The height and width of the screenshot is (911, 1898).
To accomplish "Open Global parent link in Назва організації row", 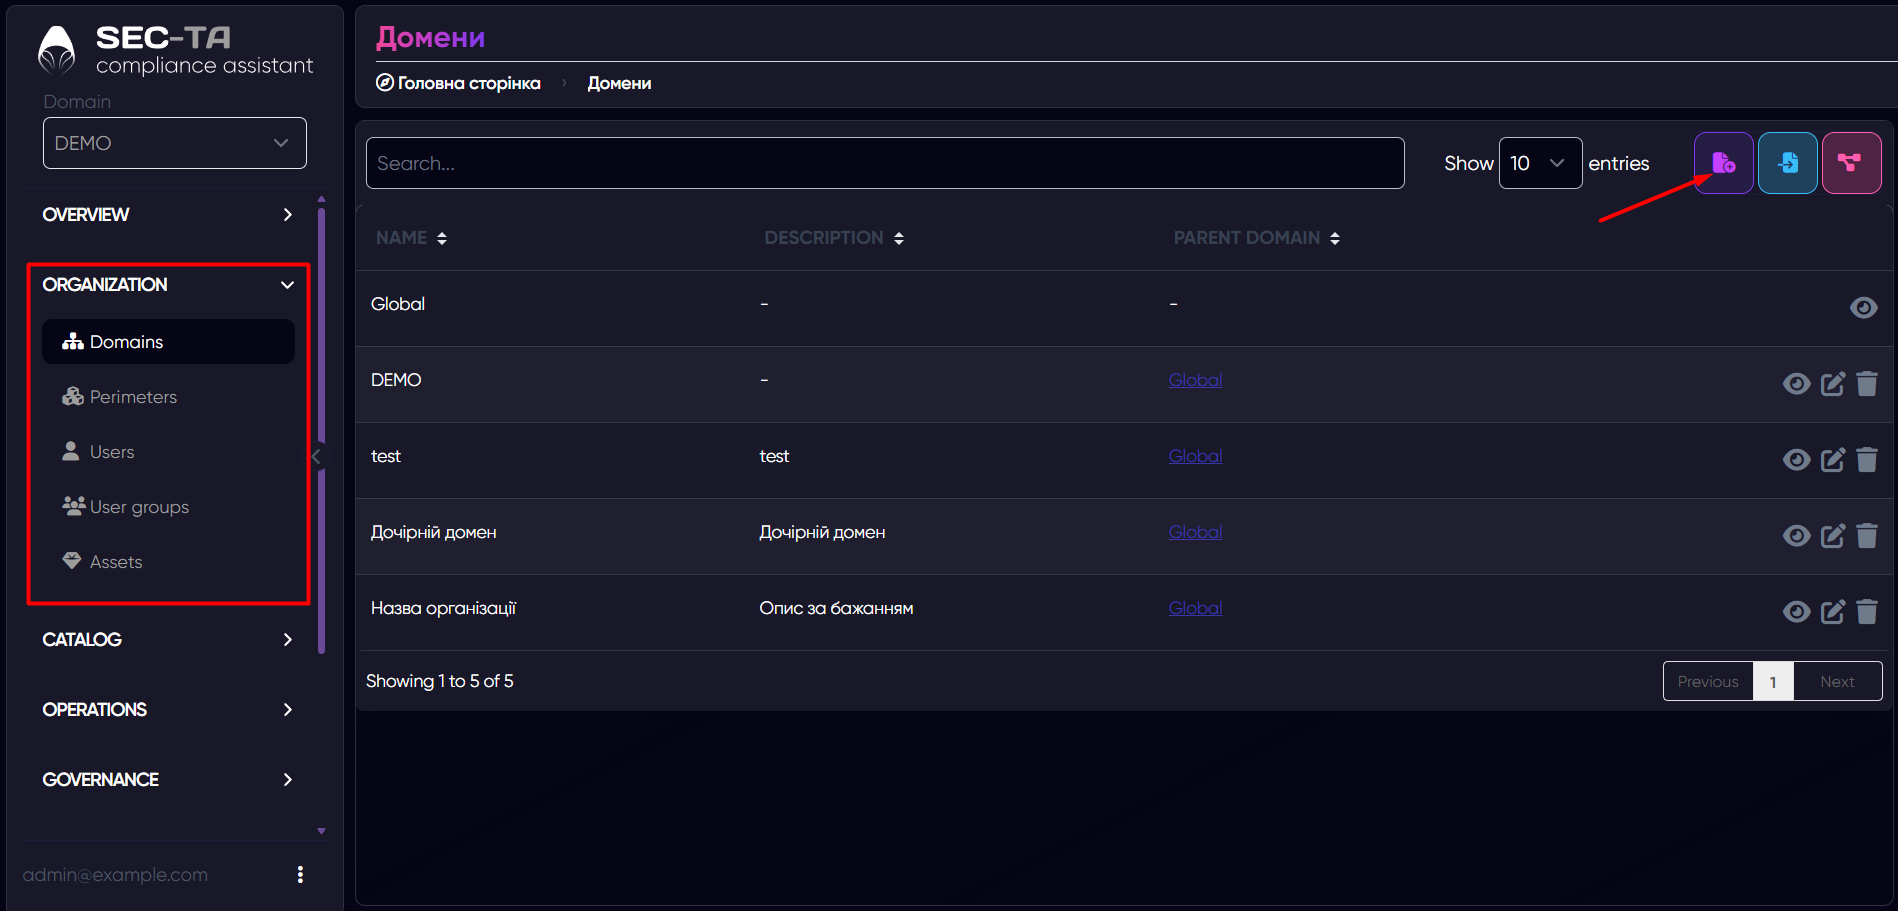I will click(x=1195, y=608).
